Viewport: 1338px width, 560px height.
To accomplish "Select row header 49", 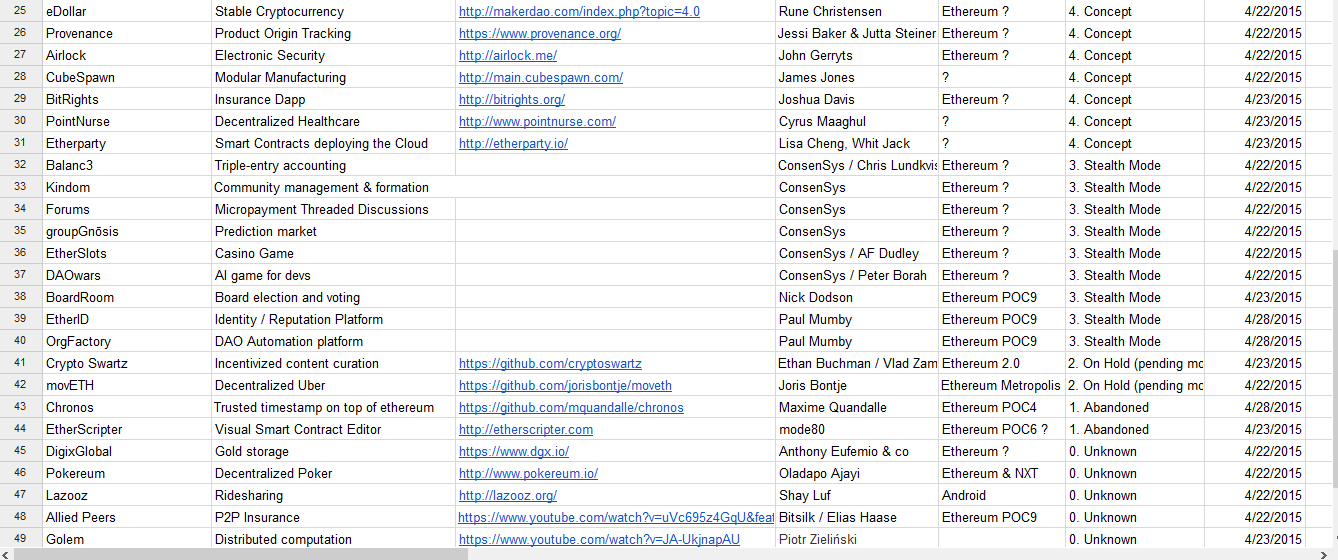I will (x=21, y=540).
